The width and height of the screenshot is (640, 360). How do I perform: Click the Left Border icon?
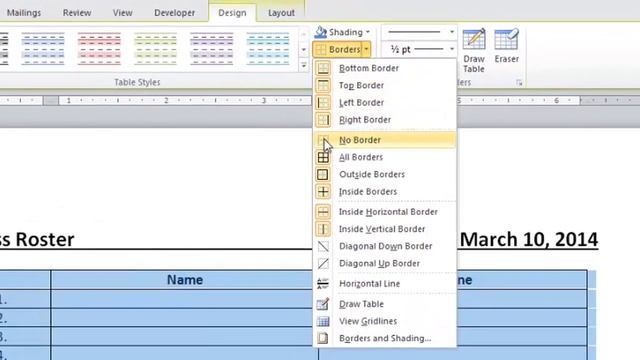(323, 102)
